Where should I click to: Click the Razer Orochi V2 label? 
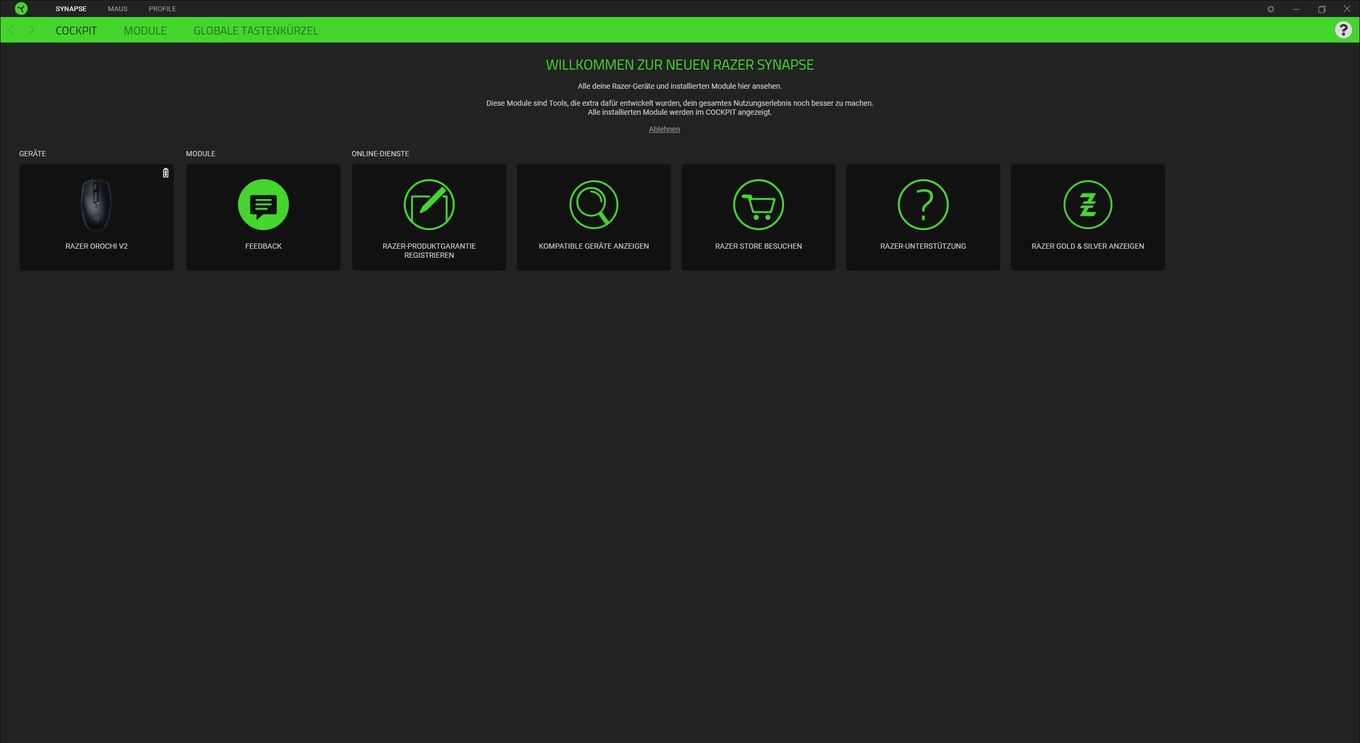[x=97, y=246]
